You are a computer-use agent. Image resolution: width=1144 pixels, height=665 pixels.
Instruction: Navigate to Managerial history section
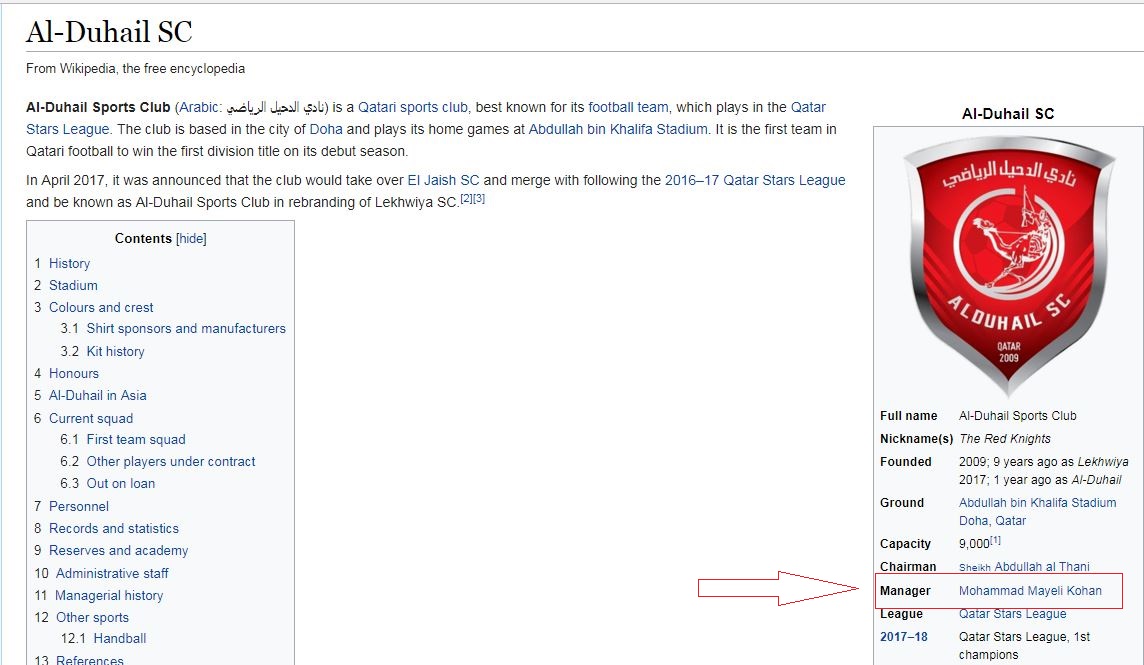(x=109, y=595)
